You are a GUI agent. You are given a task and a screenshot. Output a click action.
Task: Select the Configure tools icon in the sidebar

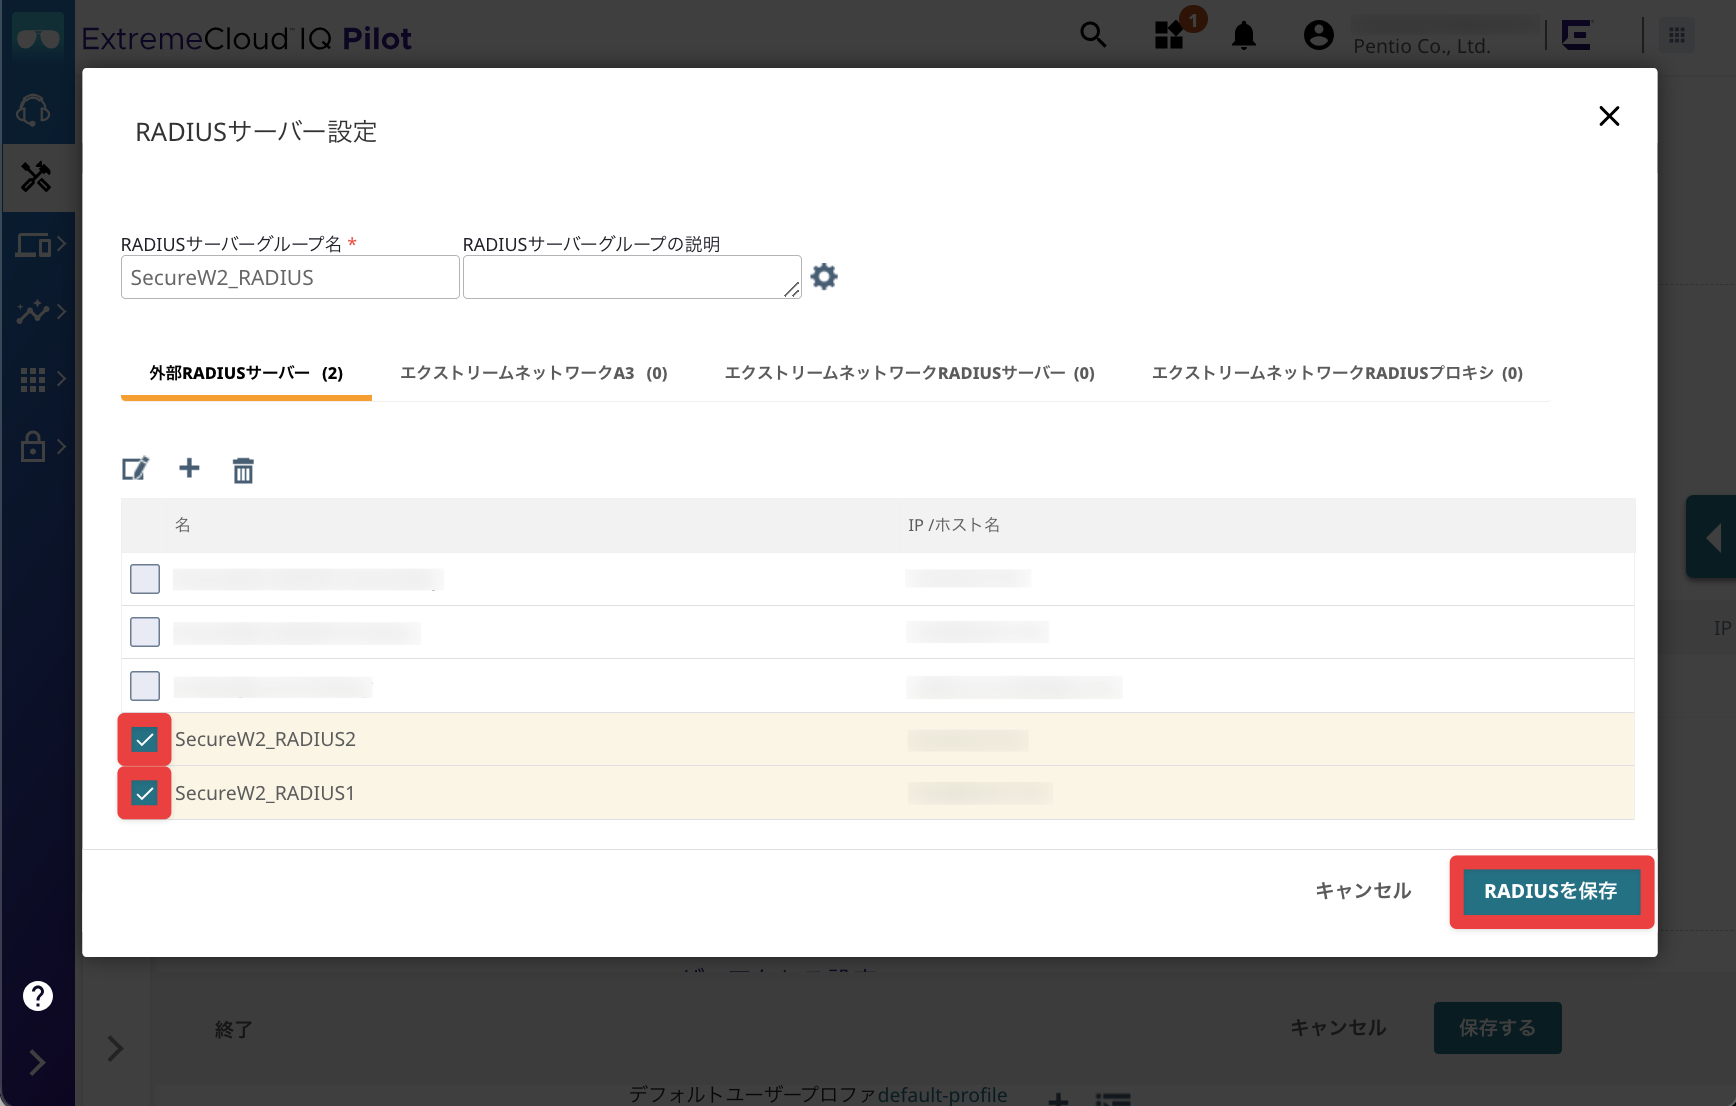click(36, 177)
